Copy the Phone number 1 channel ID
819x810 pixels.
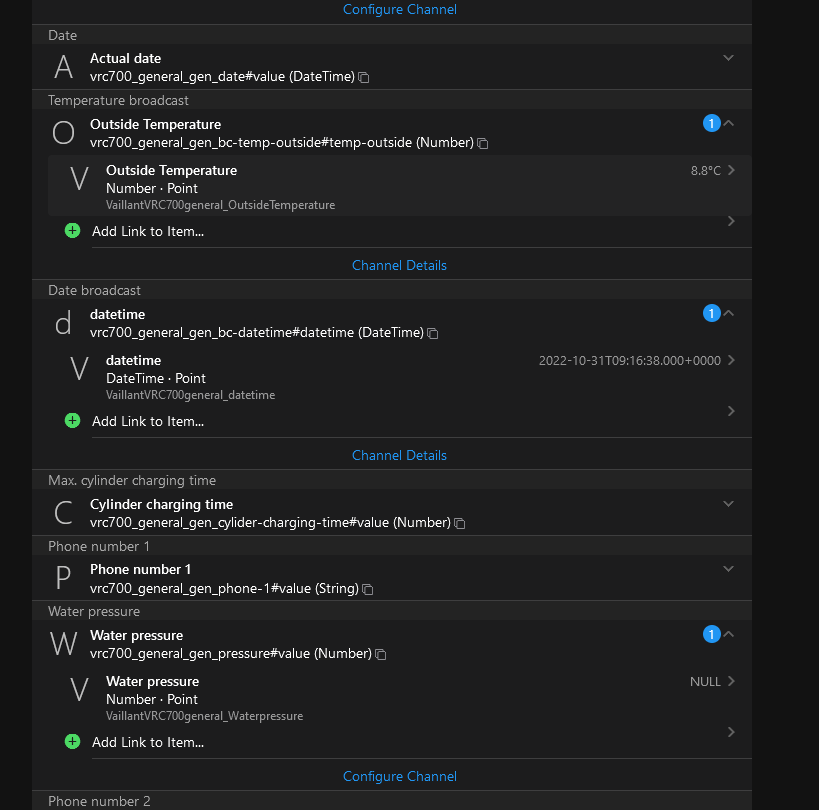[x=368, y=589]
